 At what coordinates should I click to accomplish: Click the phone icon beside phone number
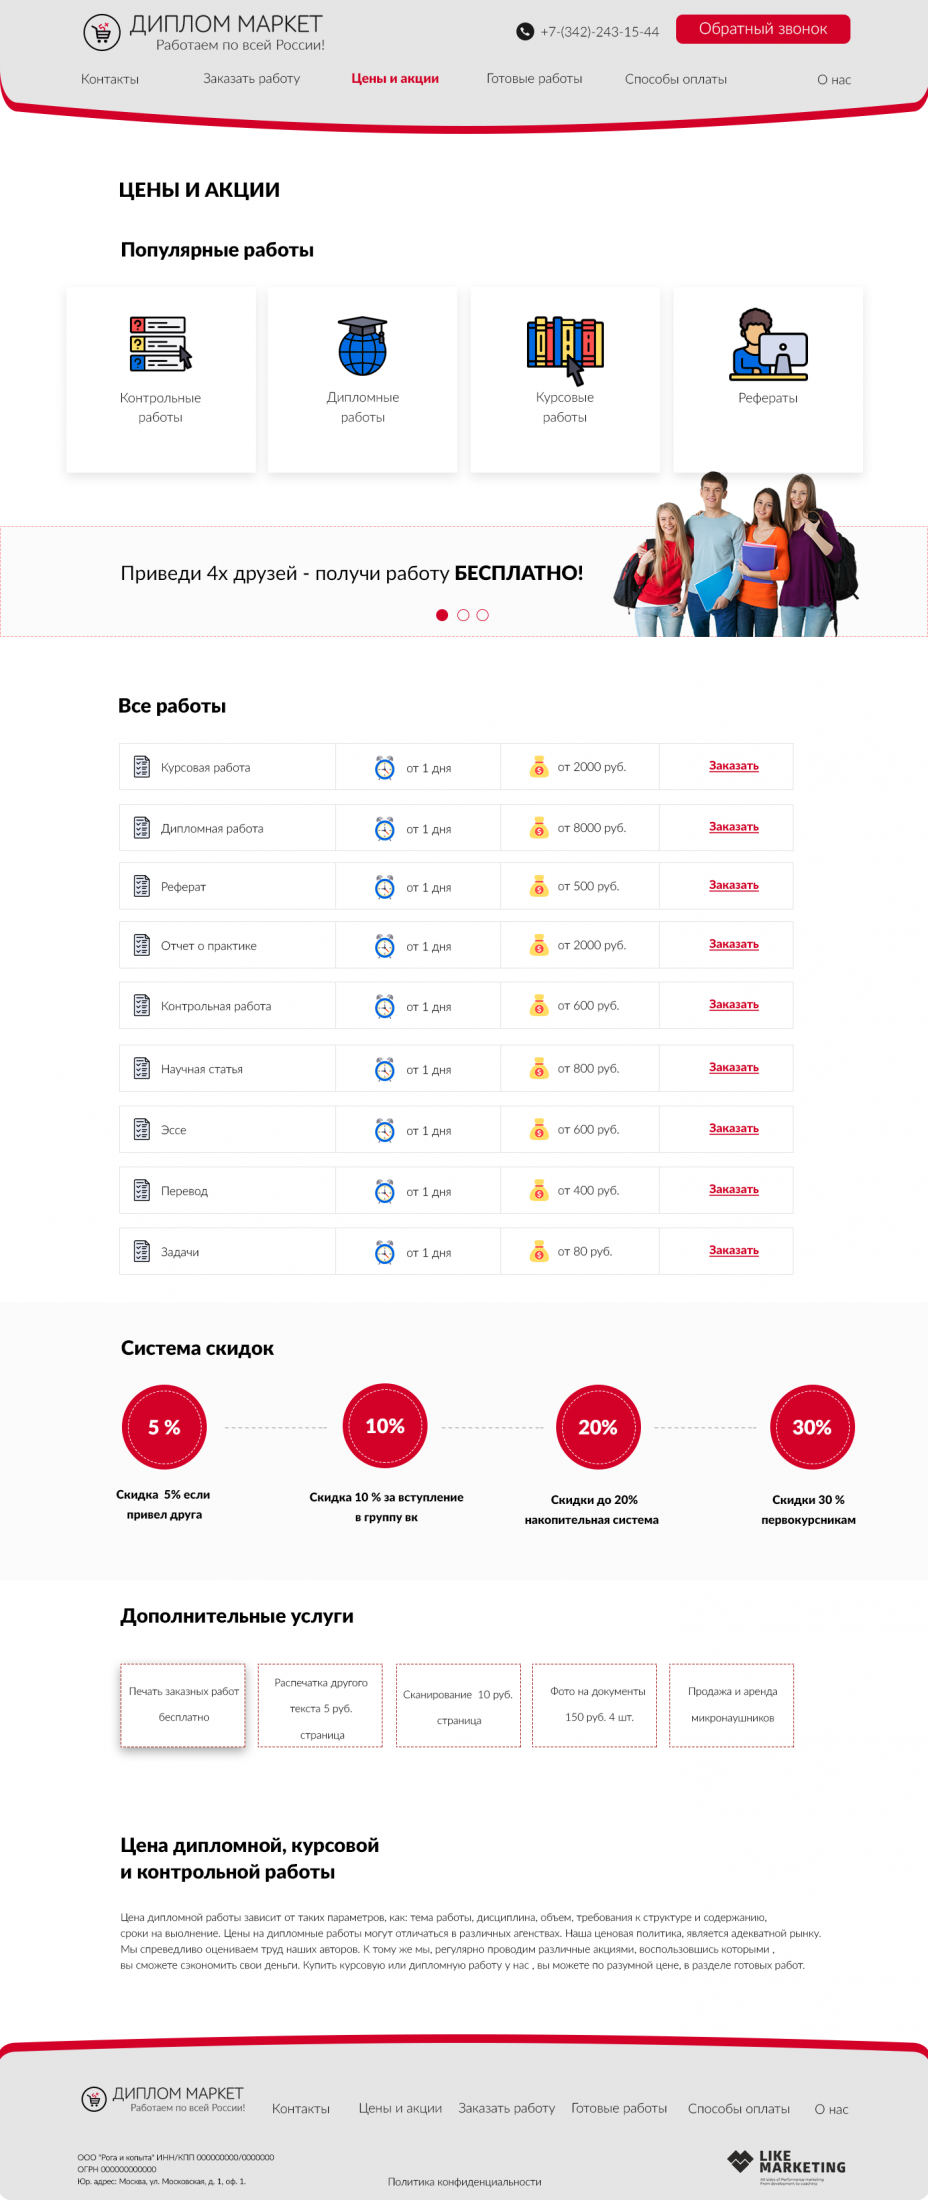coord(525,31)
